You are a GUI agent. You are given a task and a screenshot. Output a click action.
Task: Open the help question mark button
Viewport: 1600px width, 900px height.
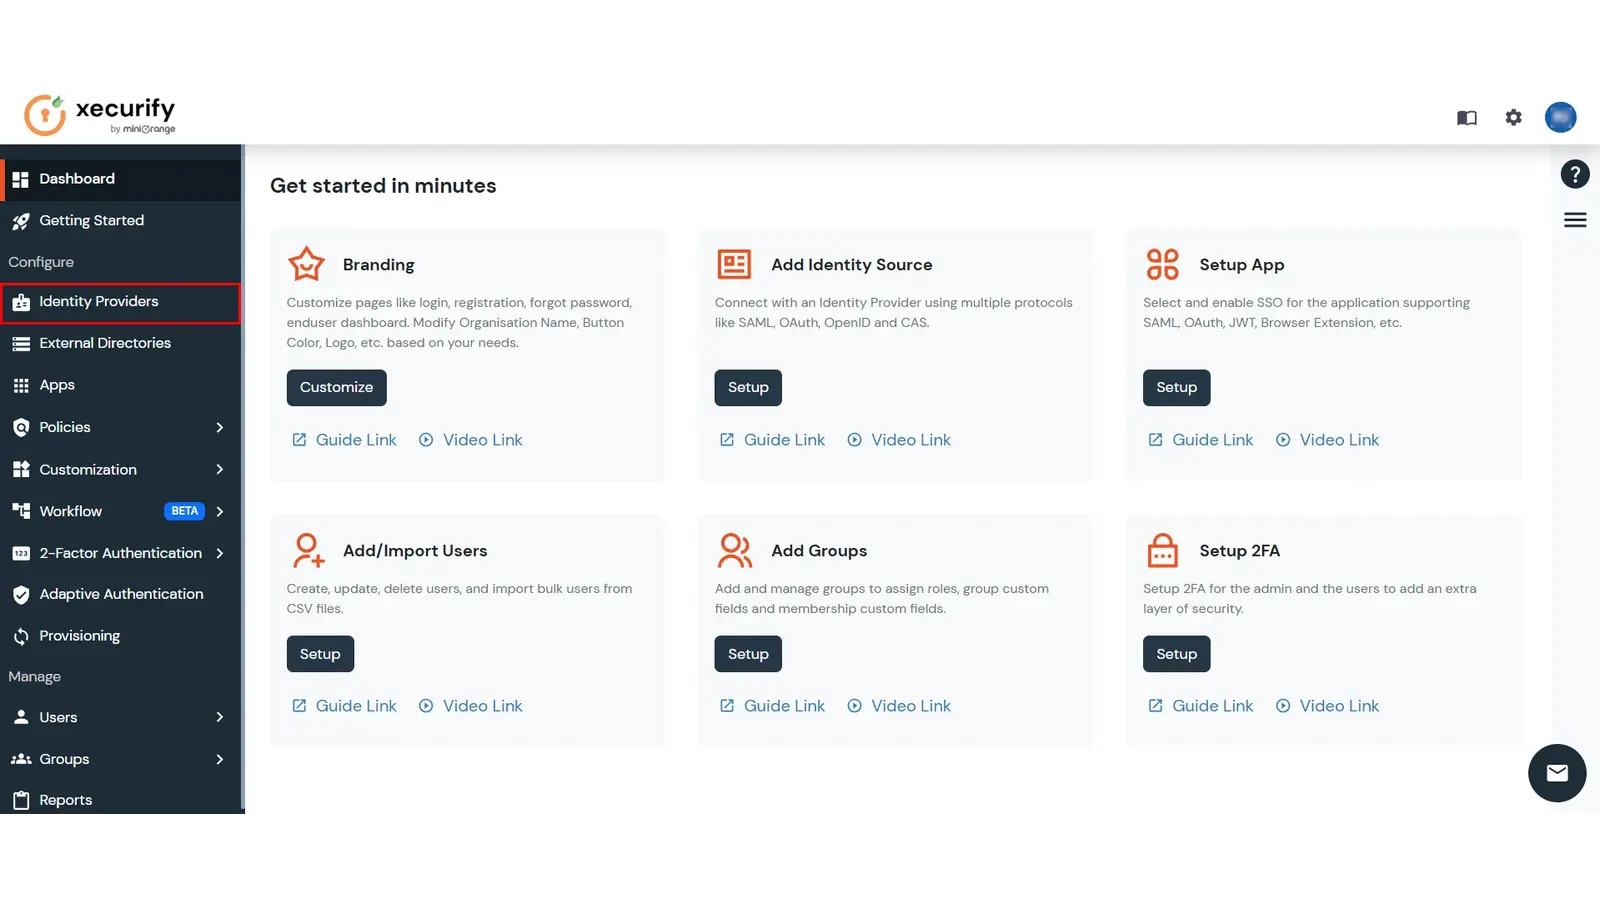coord(1574,174)
